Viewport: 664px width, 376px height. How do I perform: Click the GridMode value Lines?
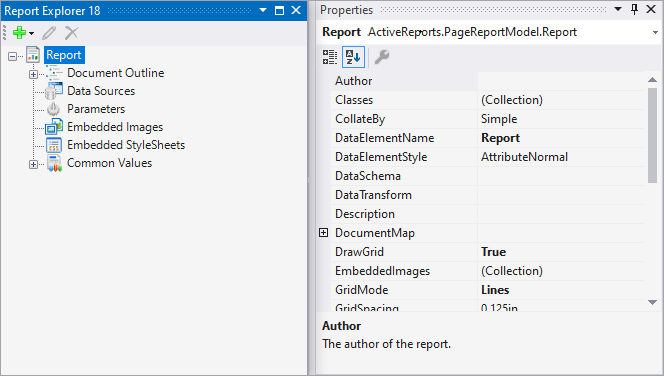click(495, 290)
